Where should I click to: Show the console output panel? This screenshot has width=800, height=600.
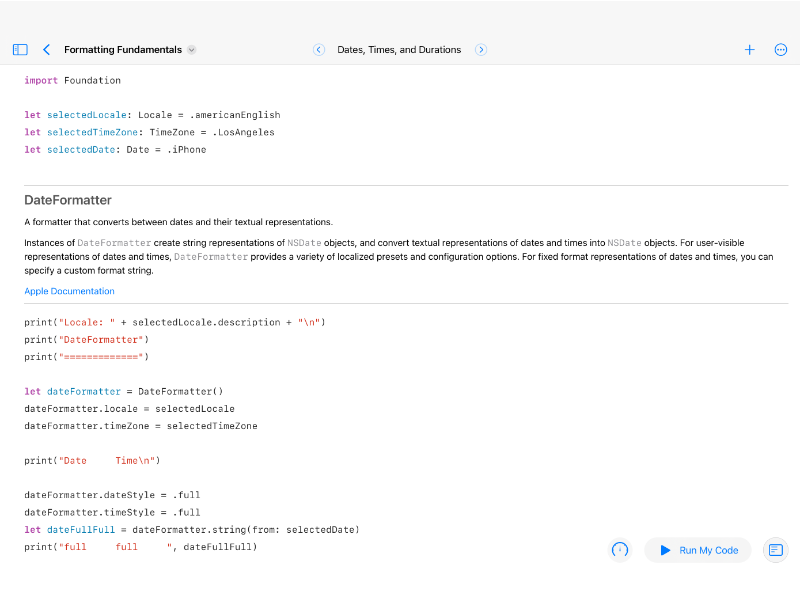click(x=775, y=550)
